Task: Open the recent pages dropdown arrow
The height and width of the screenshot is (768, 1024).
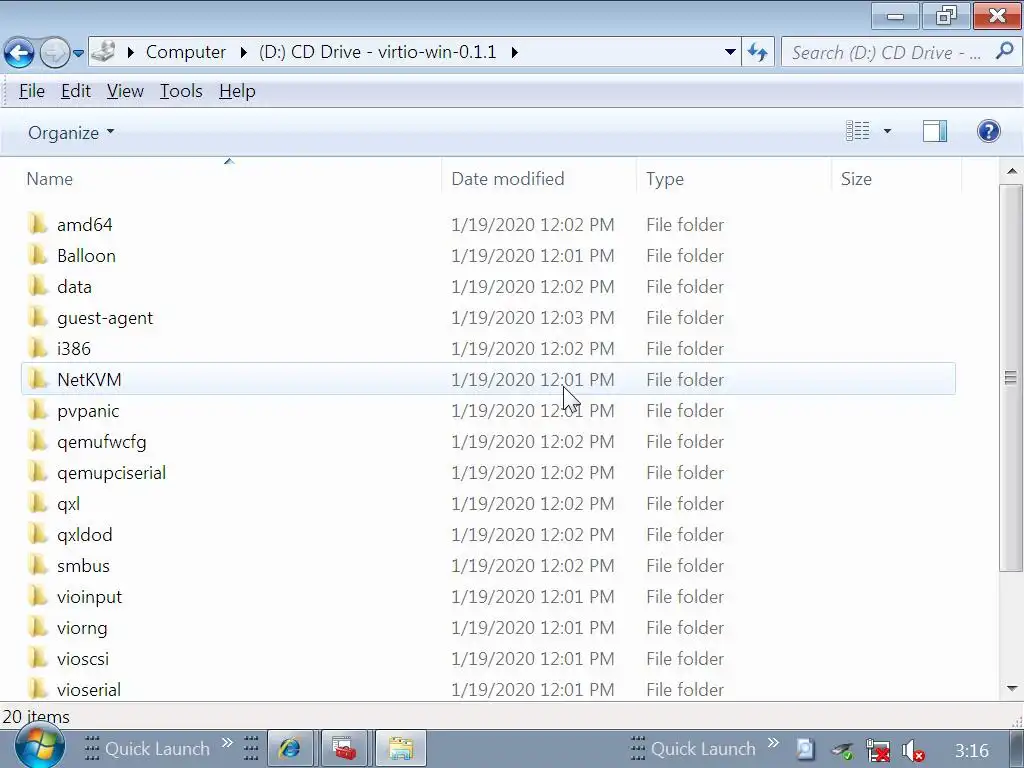Action: coord(78,53)
